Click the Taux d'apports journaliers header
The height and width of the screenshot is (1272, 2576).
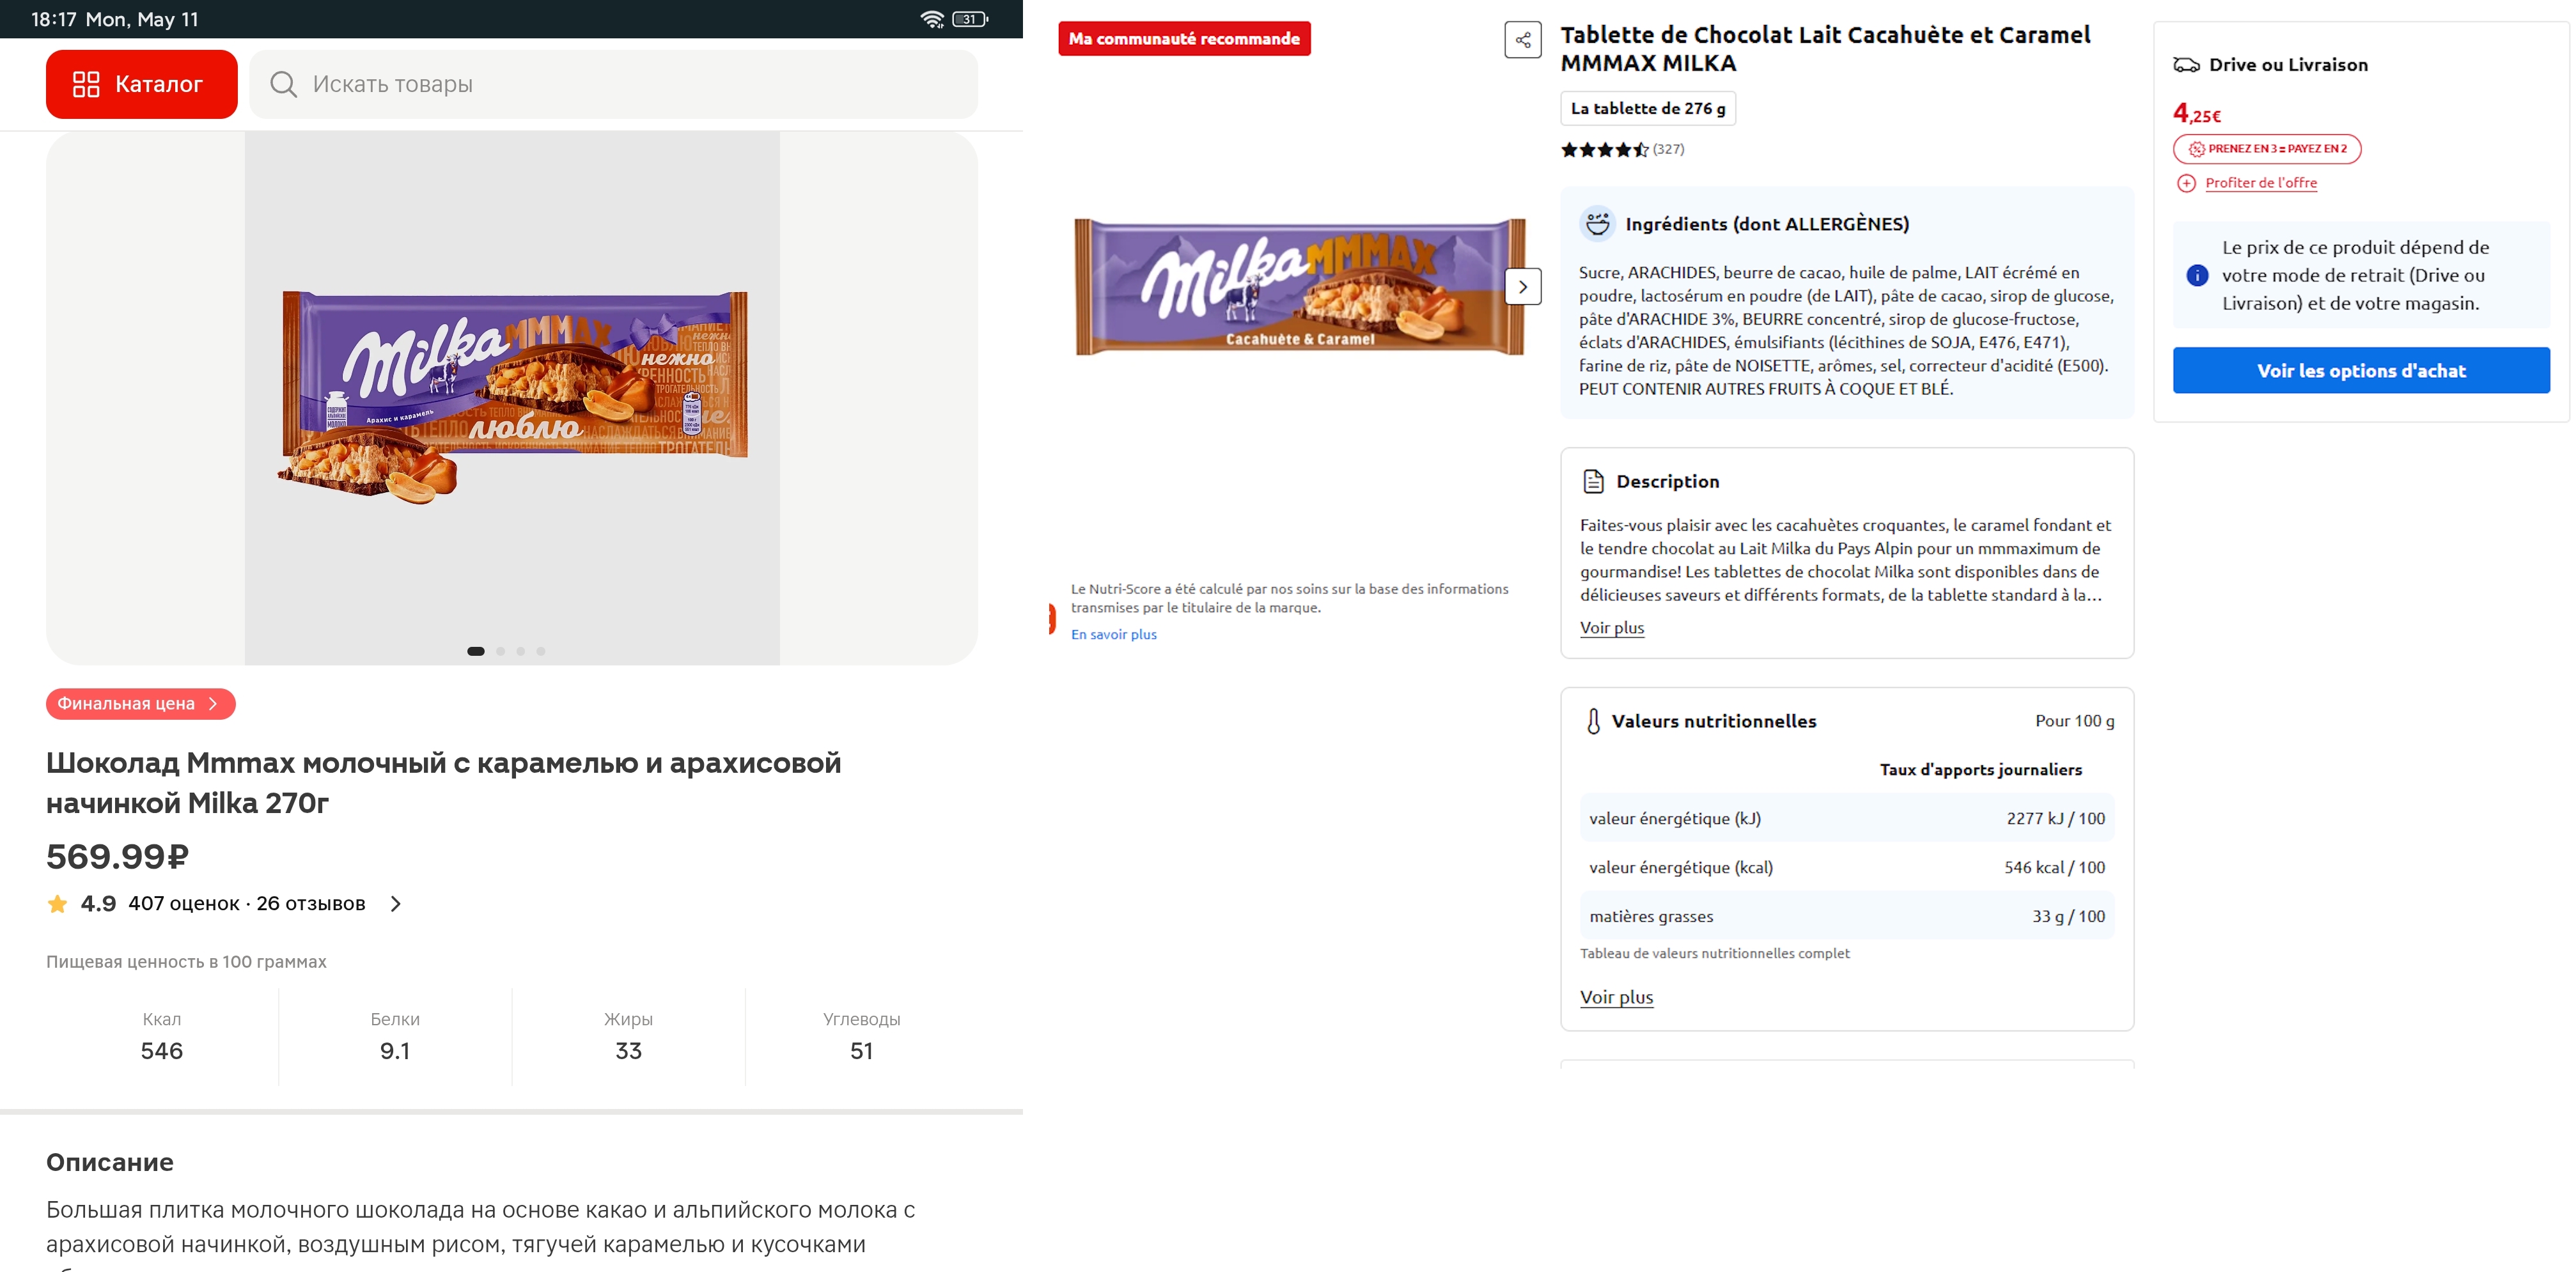click(1981, 769)
